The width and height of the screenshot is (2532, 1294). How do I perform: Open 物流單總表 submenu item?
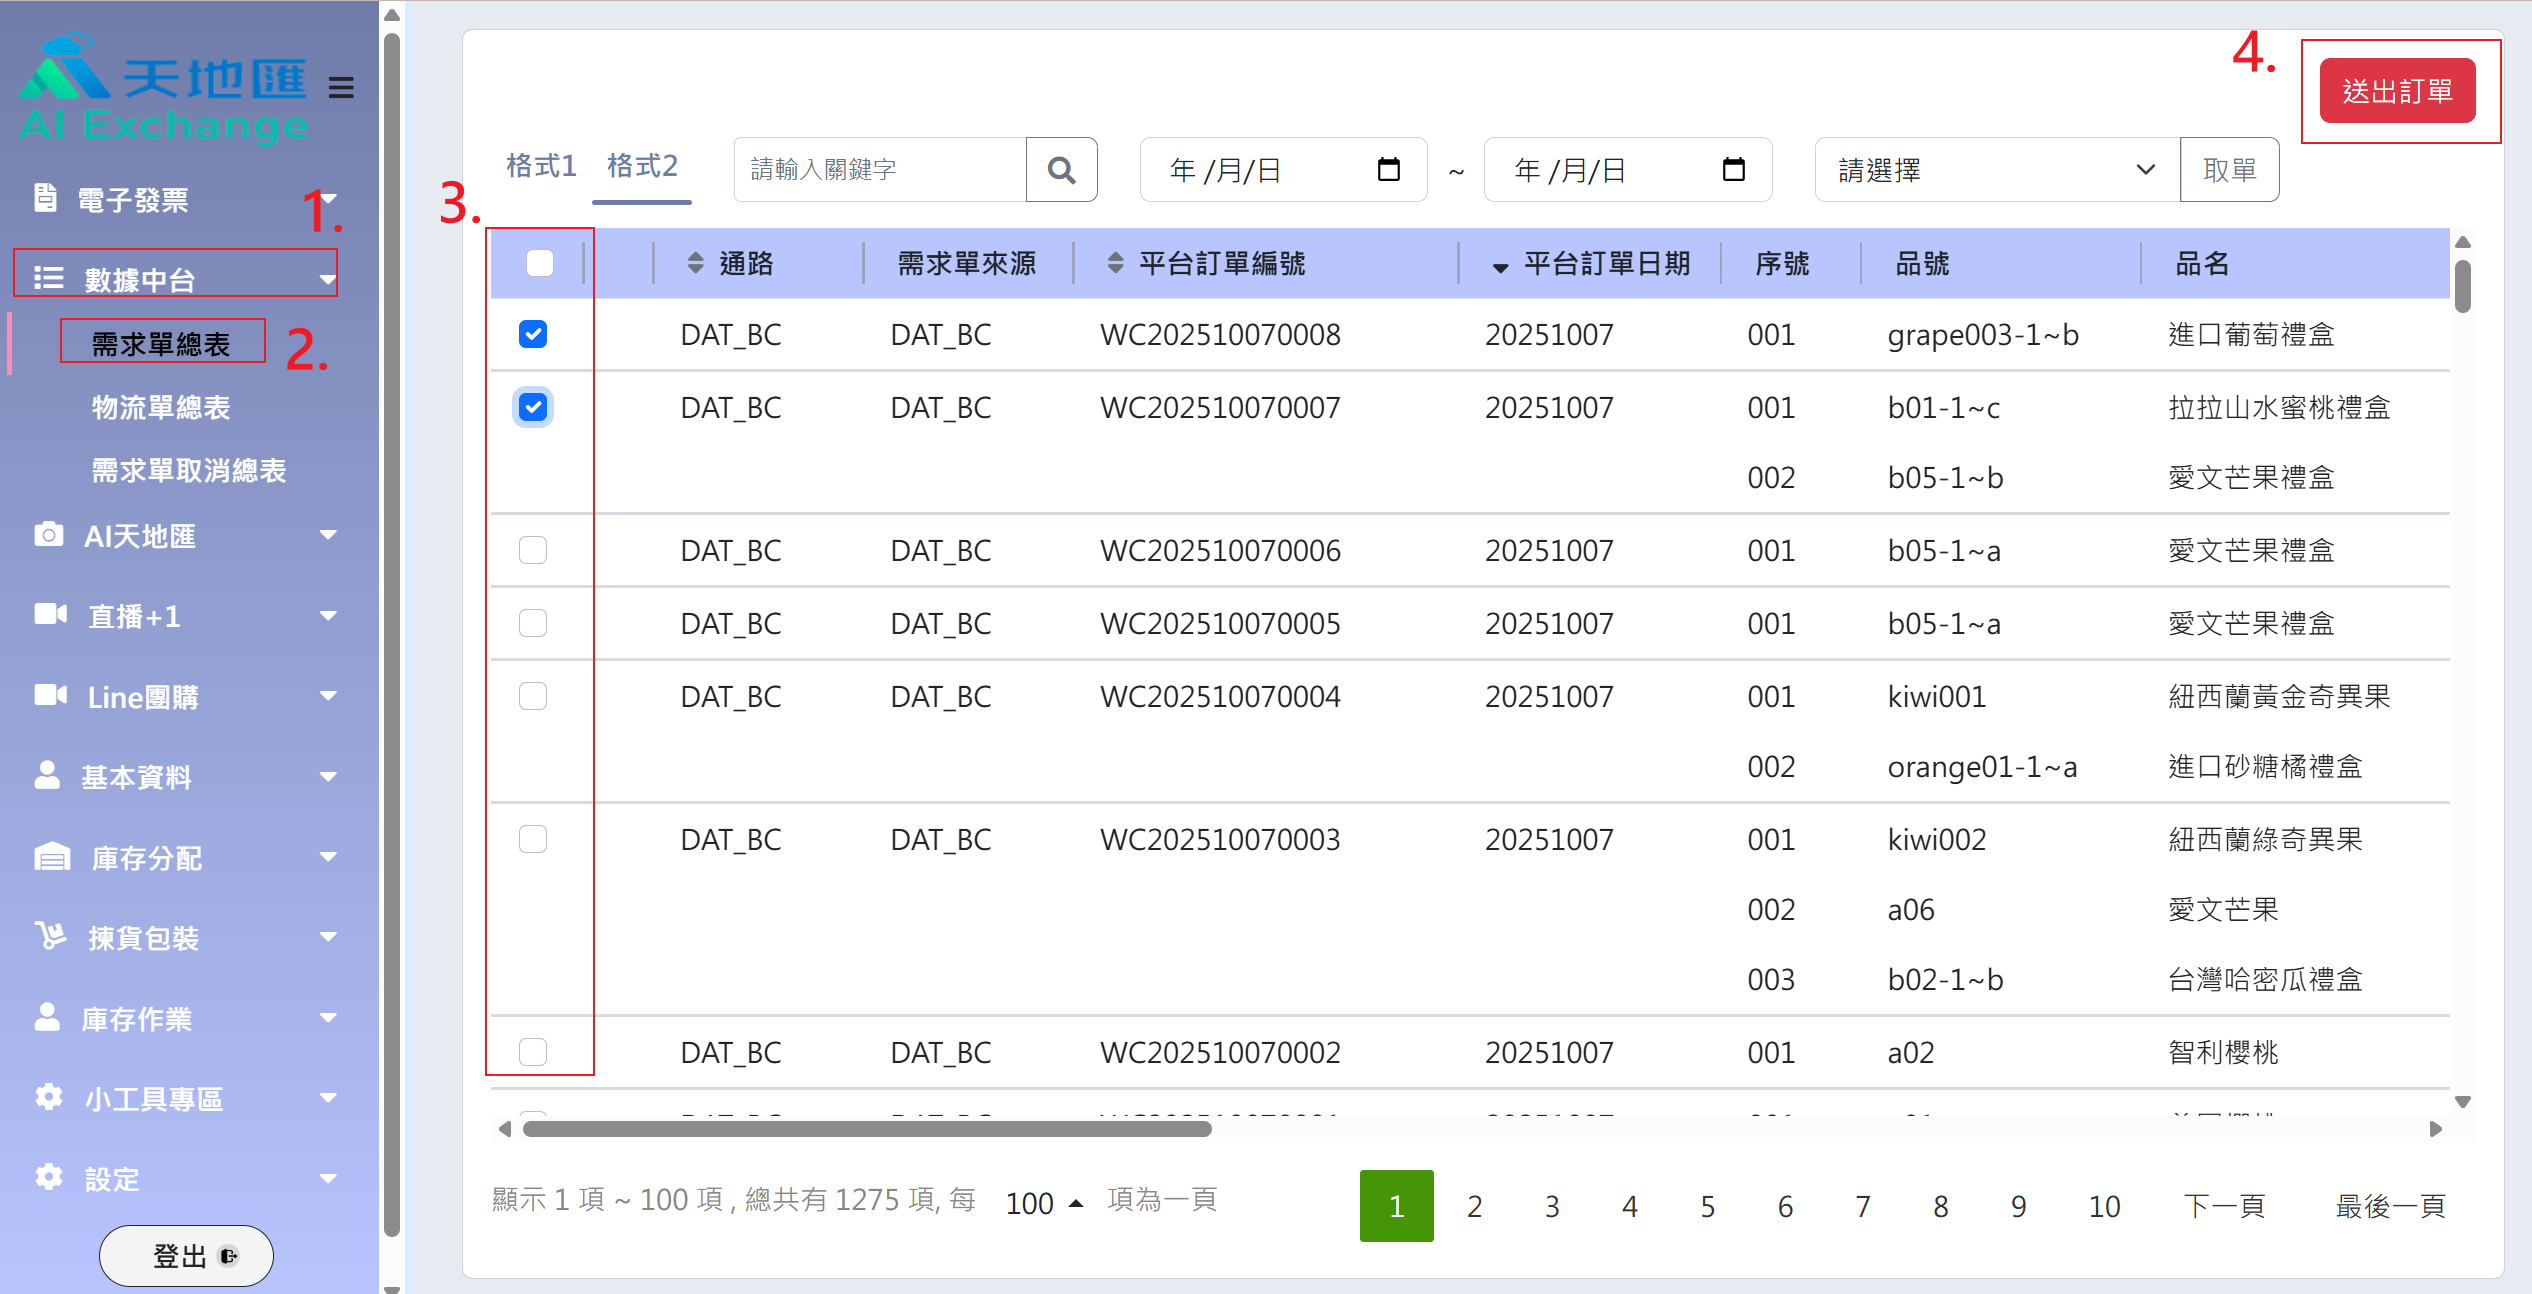tap(160, 407)
